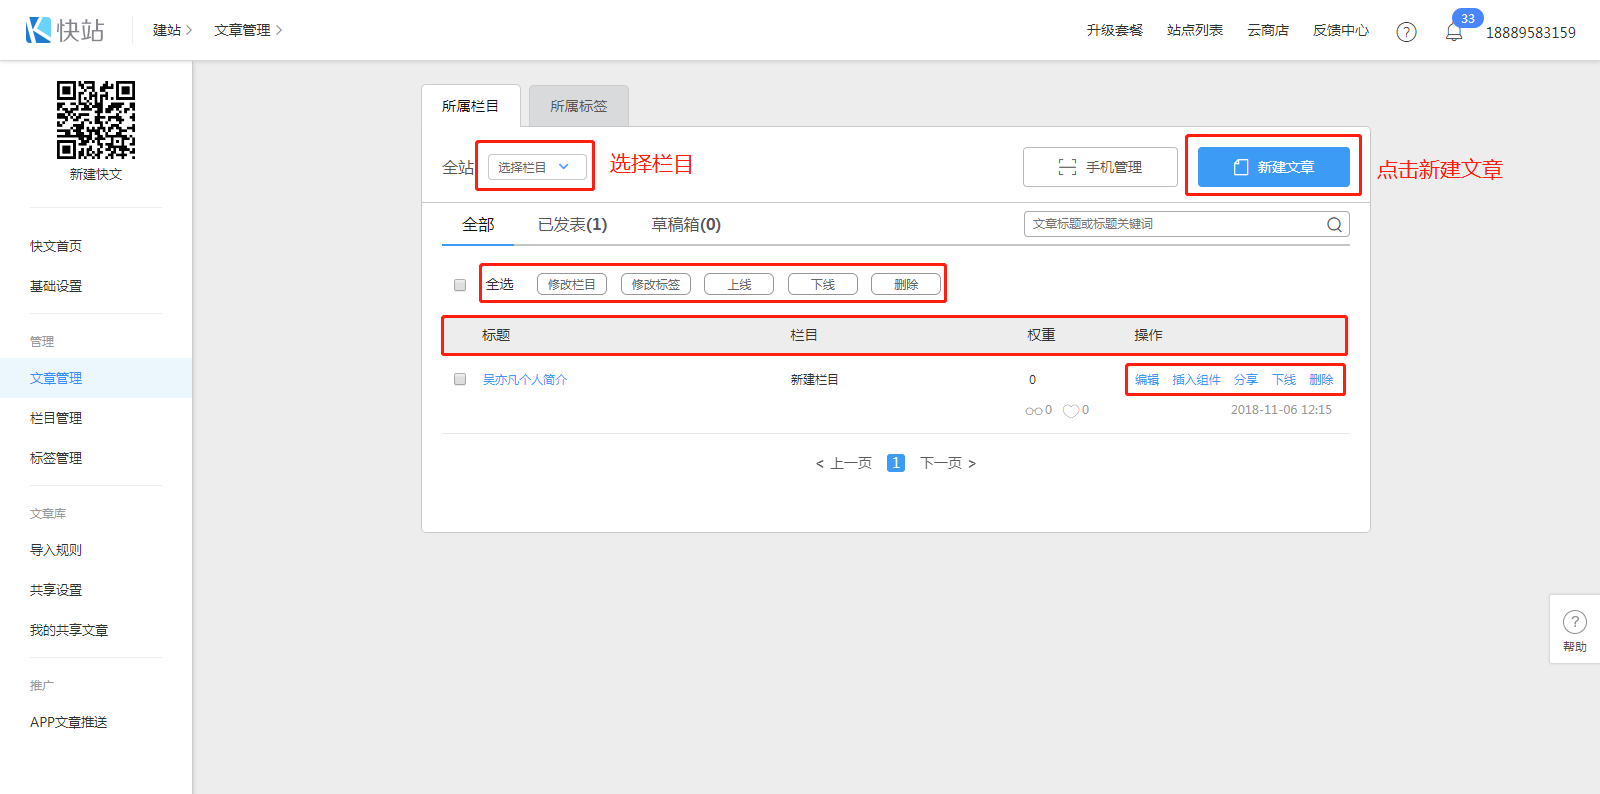Click 编辑 link for the article
Viewport: 1600px width, 794px height.
1147,380
